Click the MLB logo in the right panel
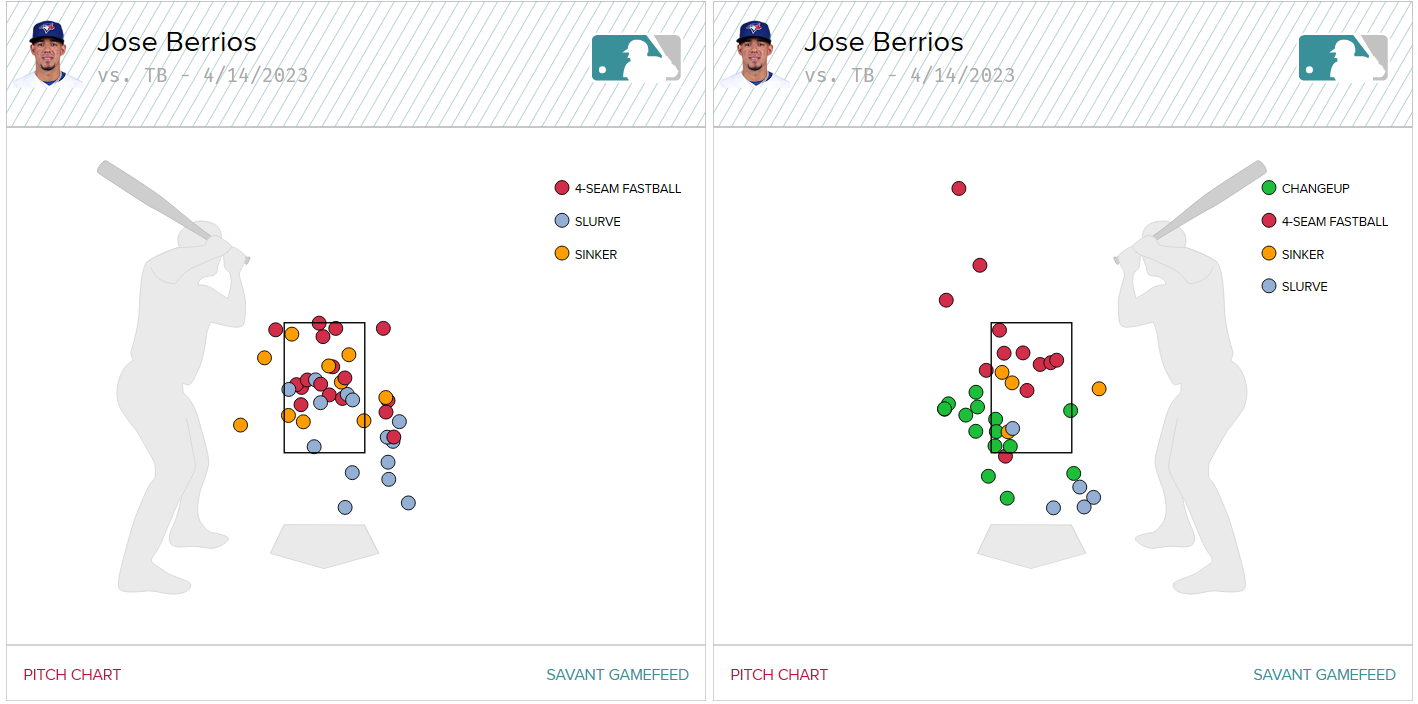Screen dimensions: 1418x704 point(1341,59)
